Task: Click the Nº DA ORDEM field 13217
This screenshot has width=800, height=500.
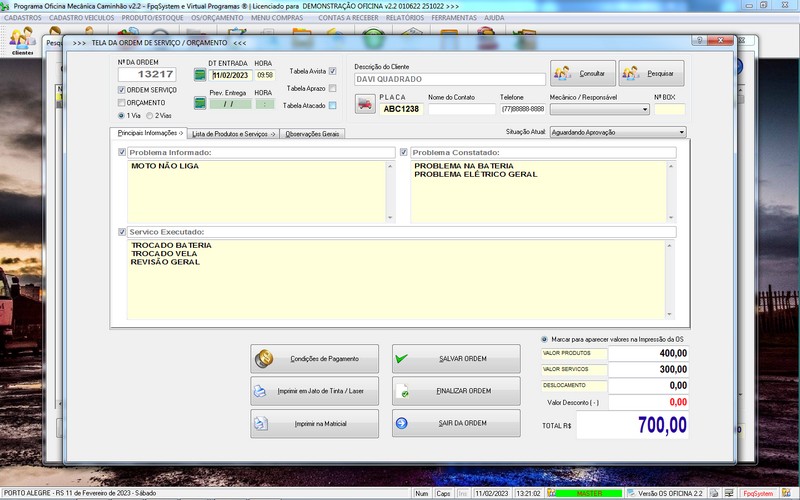Action: click(147, 74)
